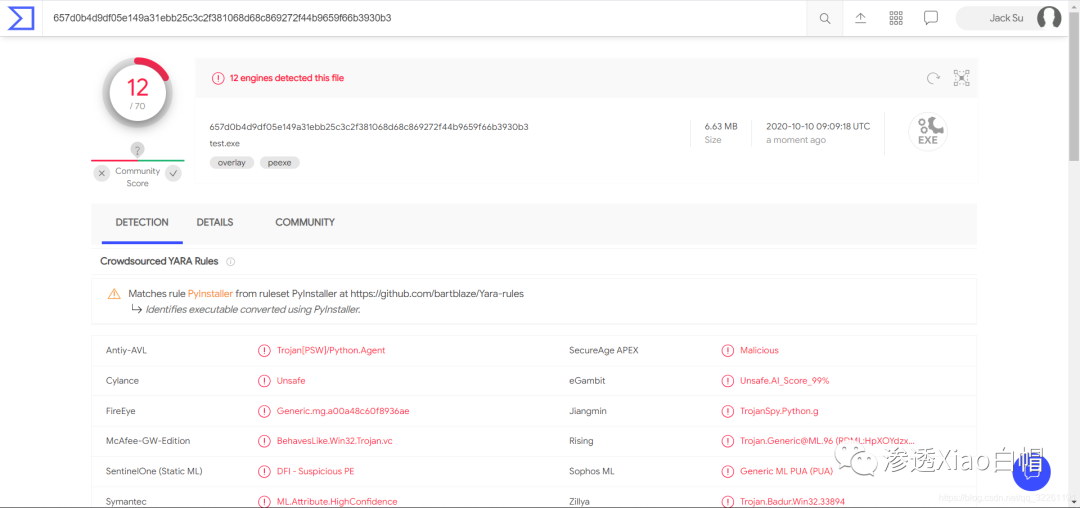
Task: Click the reanalyze refresh icon
Action: (933, 78)
